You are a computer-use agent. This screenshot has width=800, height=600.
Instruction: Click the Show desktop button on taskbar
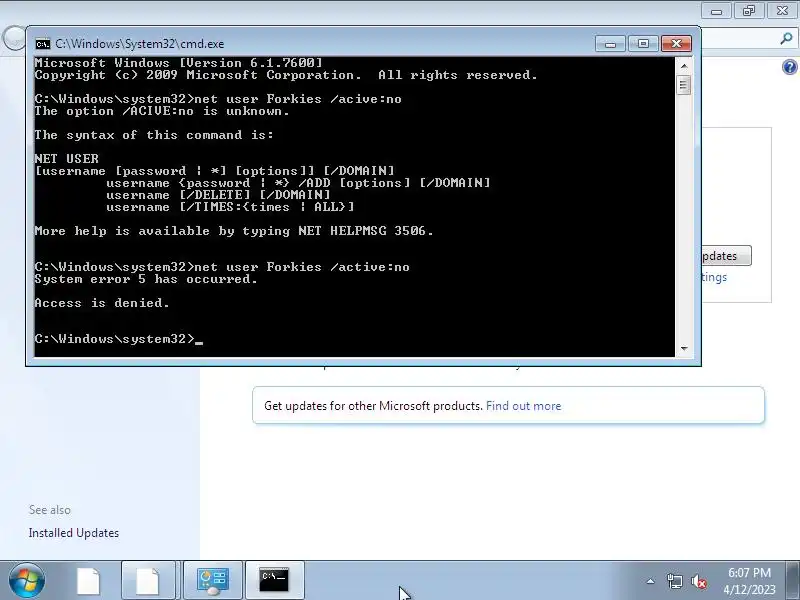point(793,581)
